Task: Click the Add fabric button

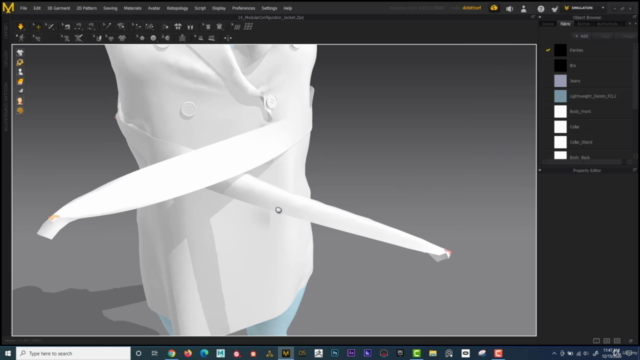Action: pos(582,36)
